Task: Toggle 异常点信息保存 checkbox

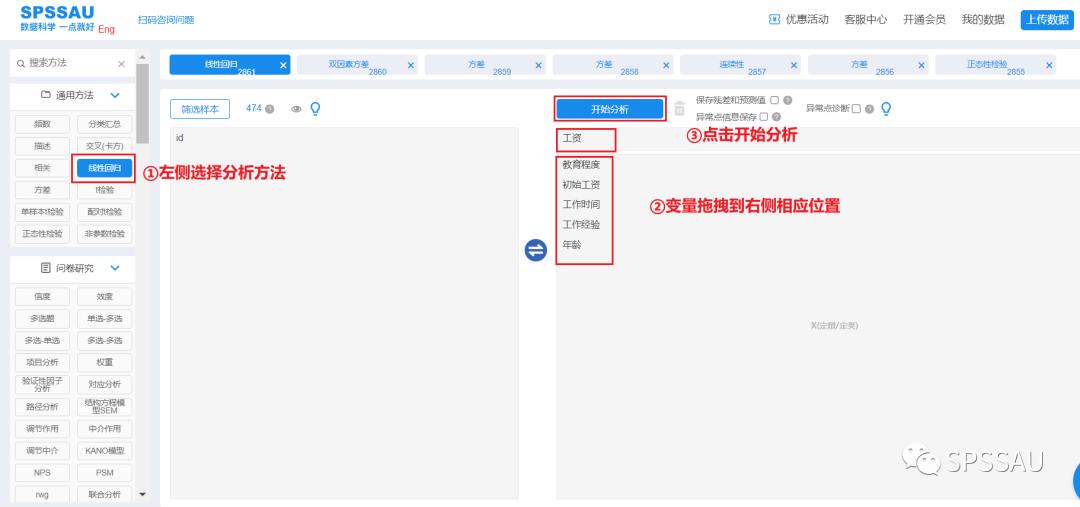Action: pyautogui.click(x=763, y=116)
